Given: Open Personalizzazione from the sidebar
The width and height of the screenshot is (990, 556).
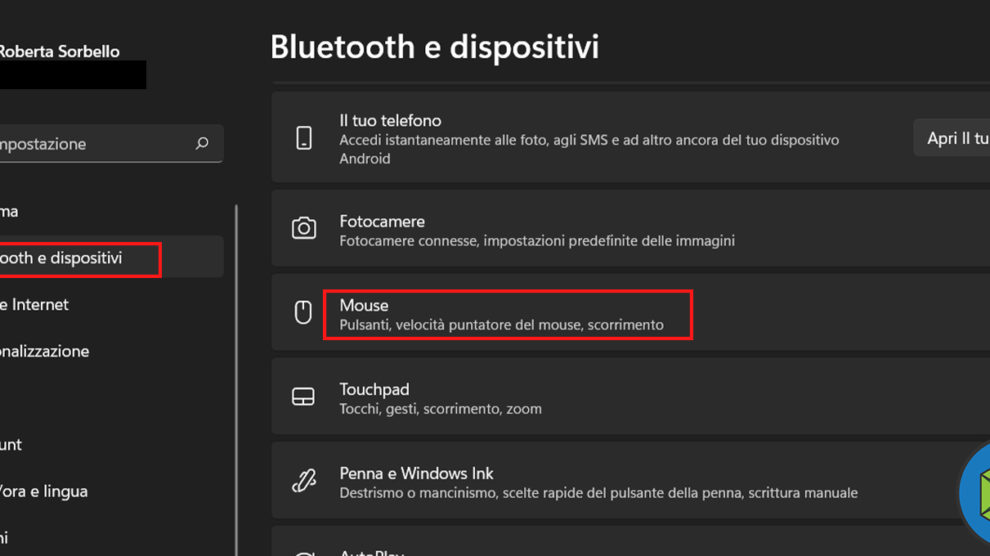Looking at the screenshot, I should (x=45, y=351).
